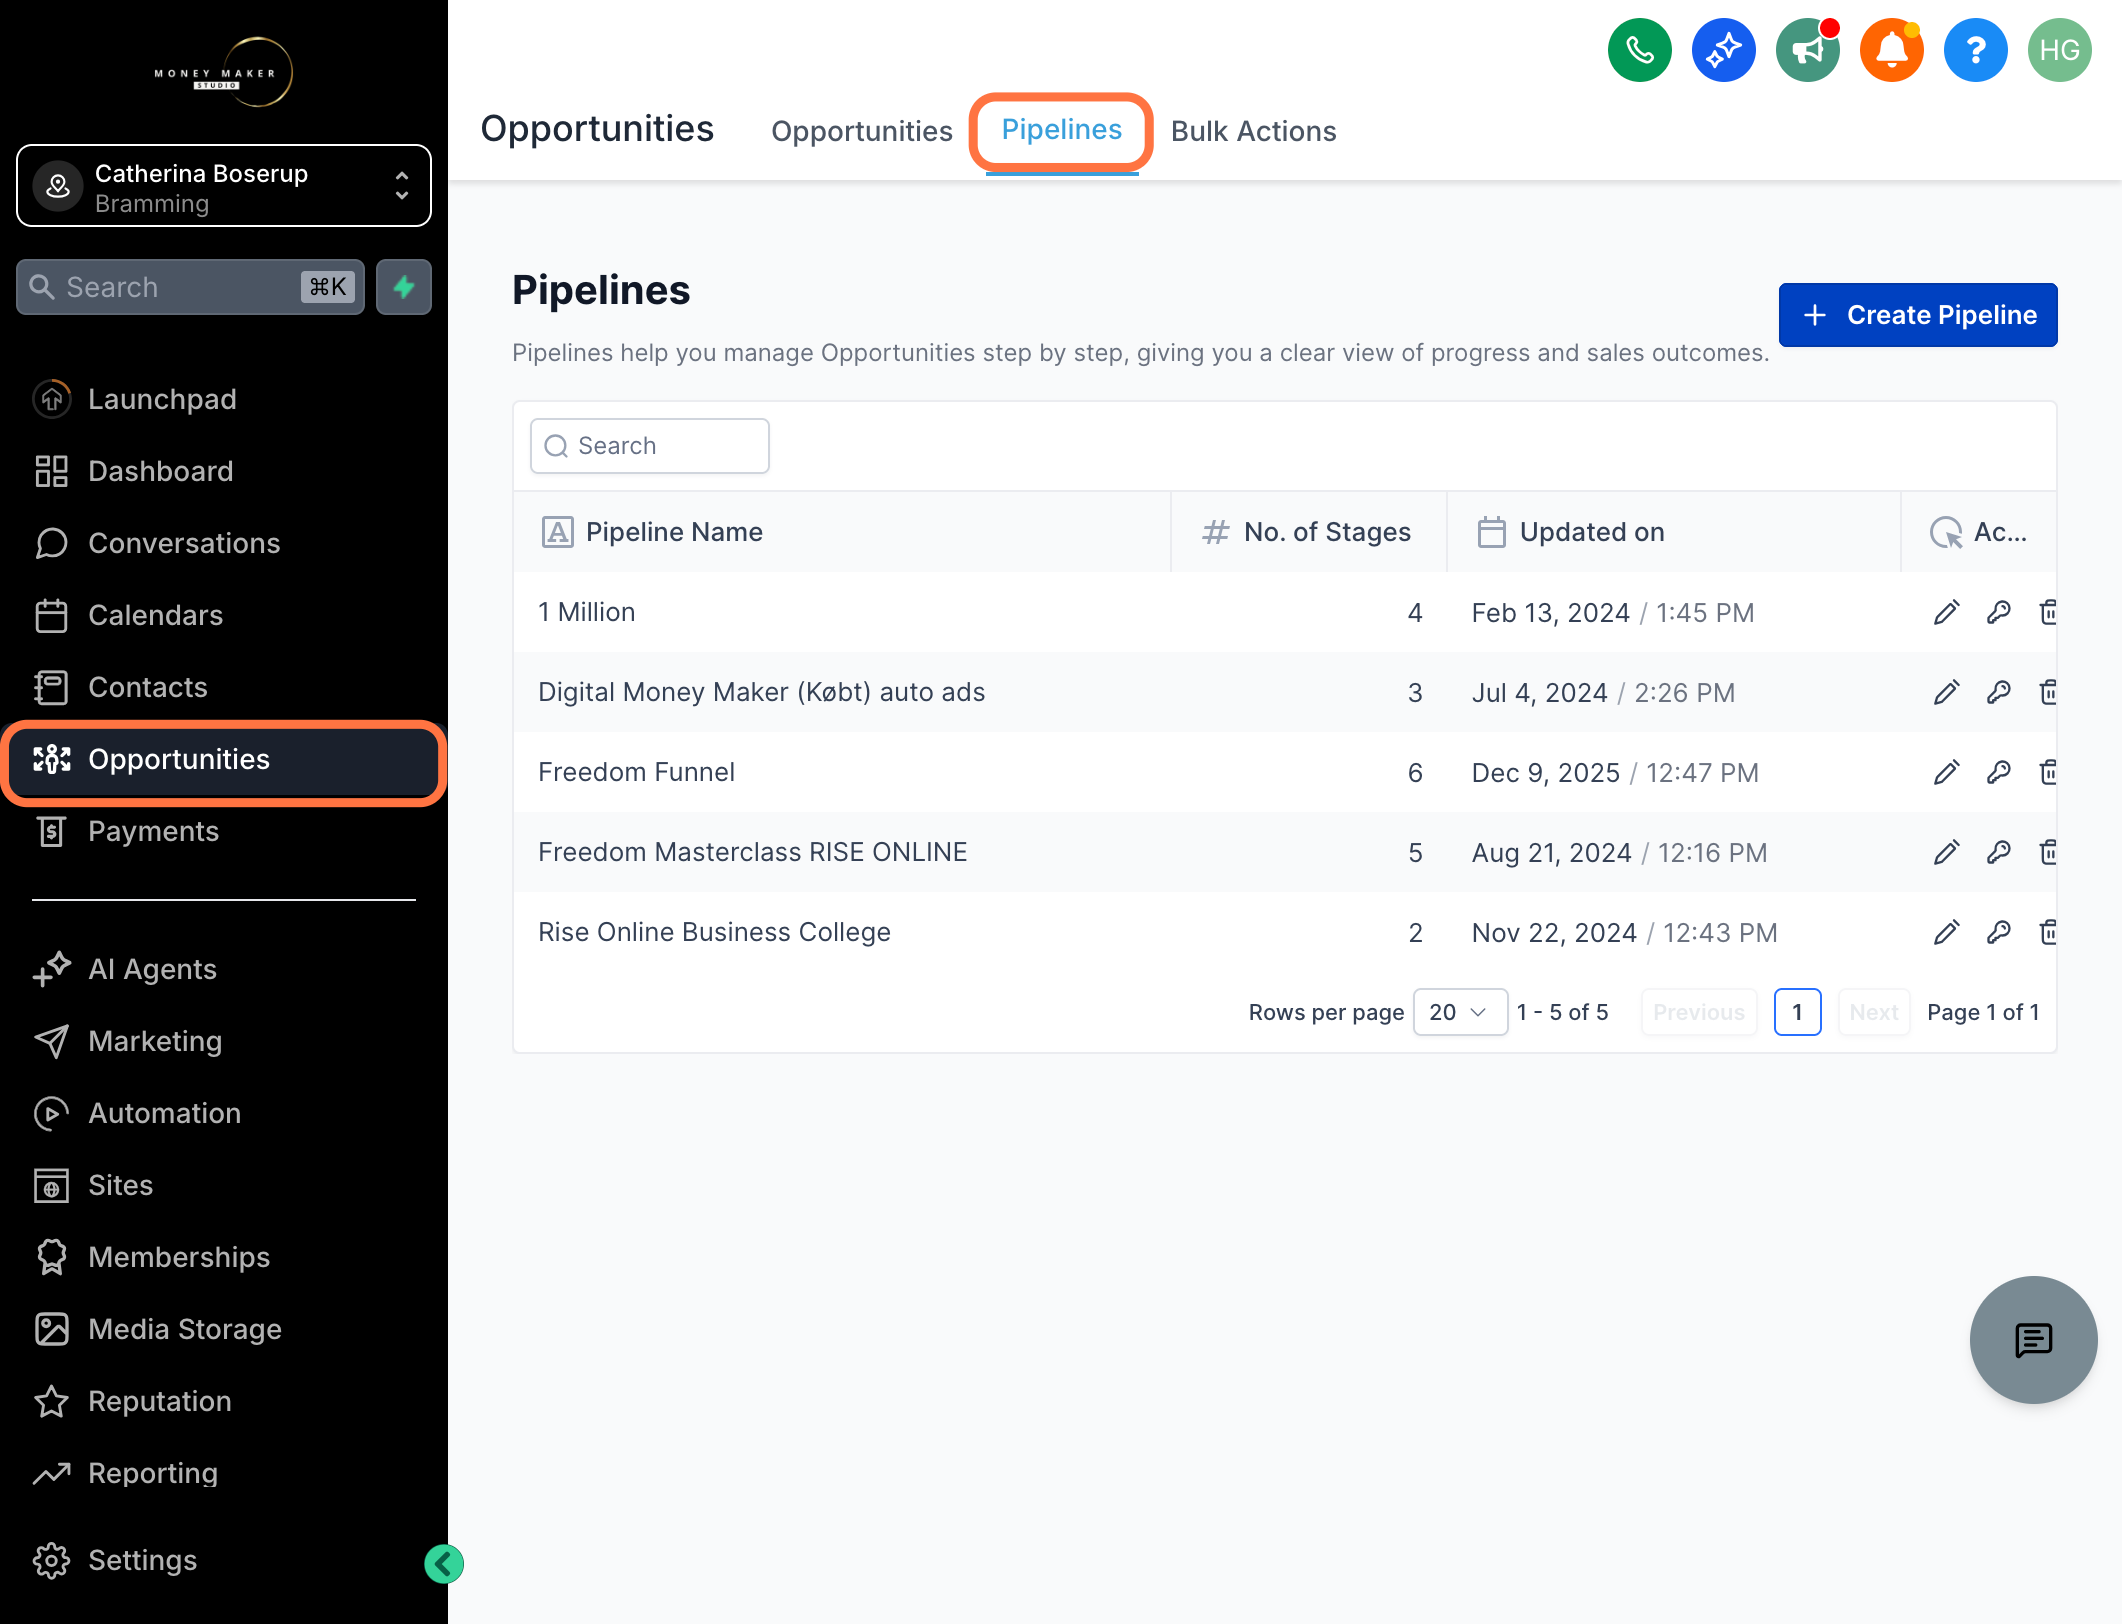Switch to the Pipelines tab
This screenshot has height=1624, width=2122.
pyautogui.click(x=1061, y=130)
